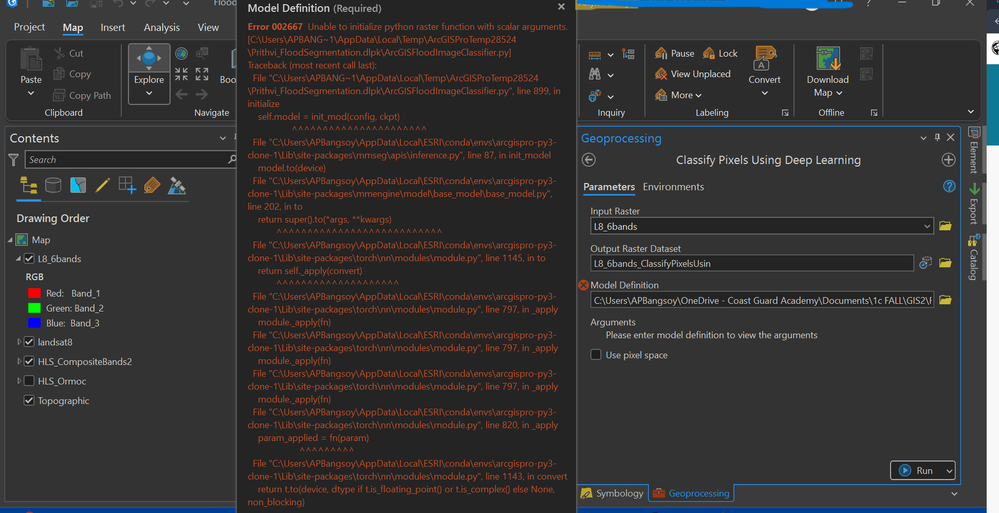Enable the HLS_Ormoc layer checkbox

coord(29,381)
